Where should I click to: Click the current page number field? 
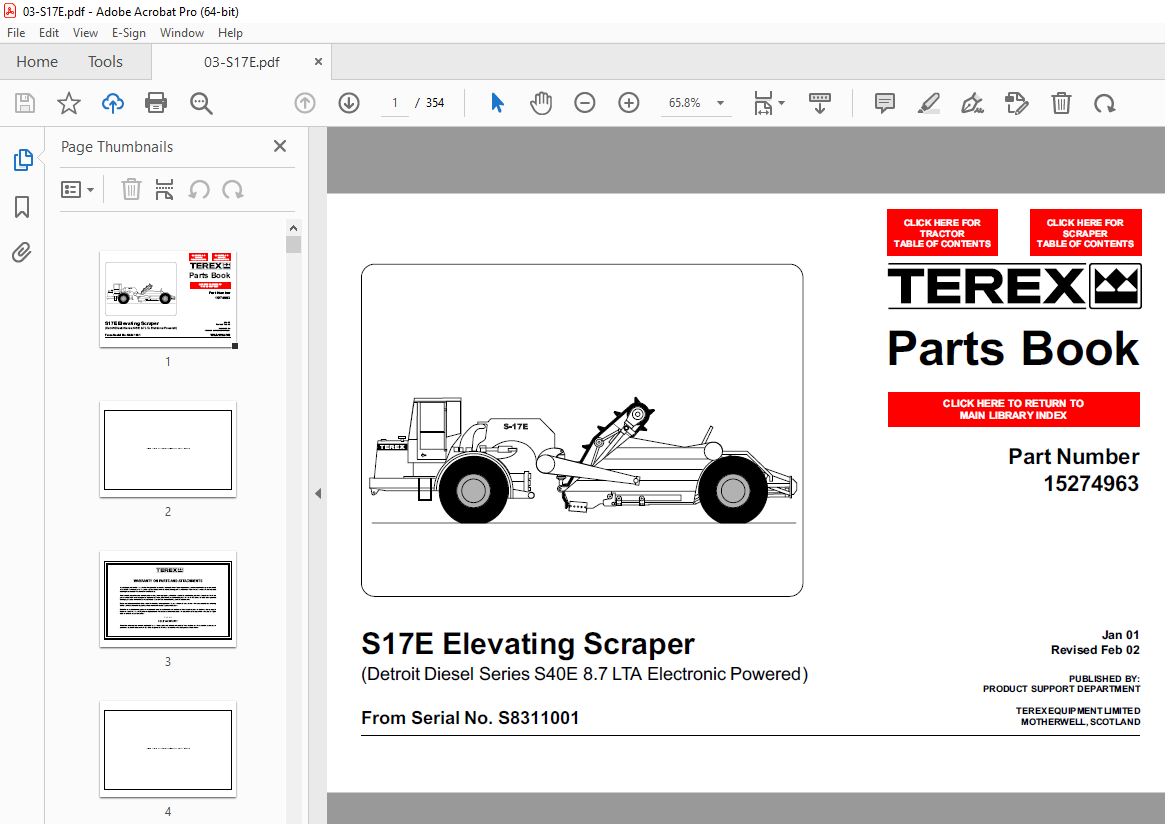tap(395, 103)
